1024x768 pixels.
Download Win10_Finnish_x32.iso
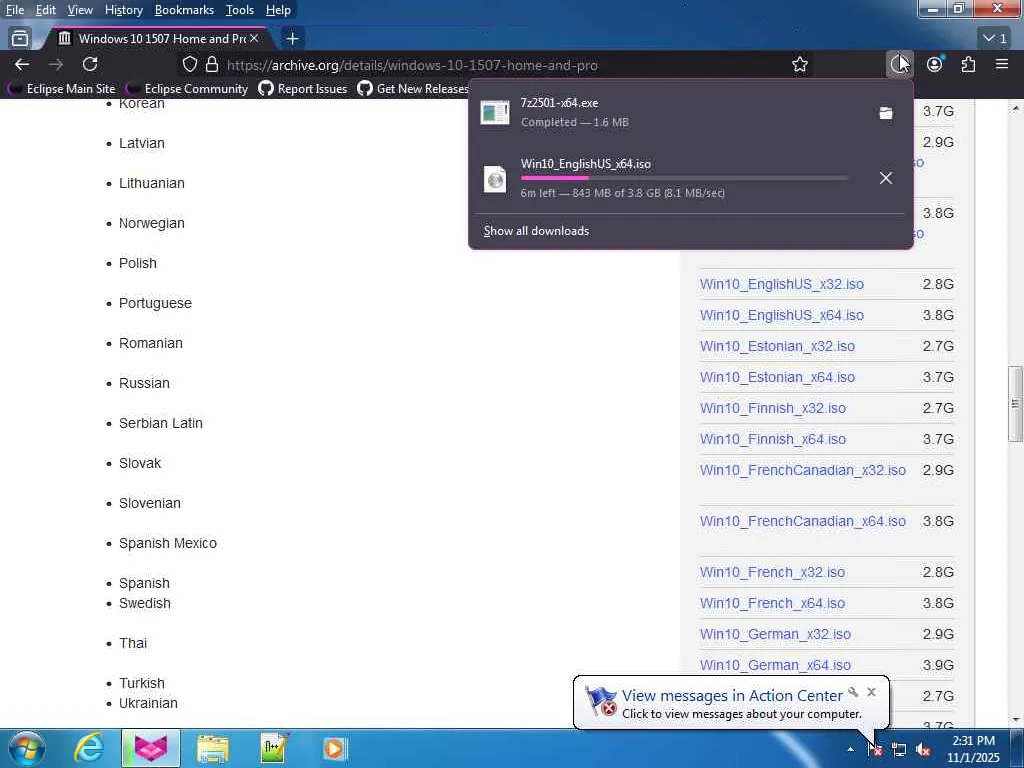[773, 408]
